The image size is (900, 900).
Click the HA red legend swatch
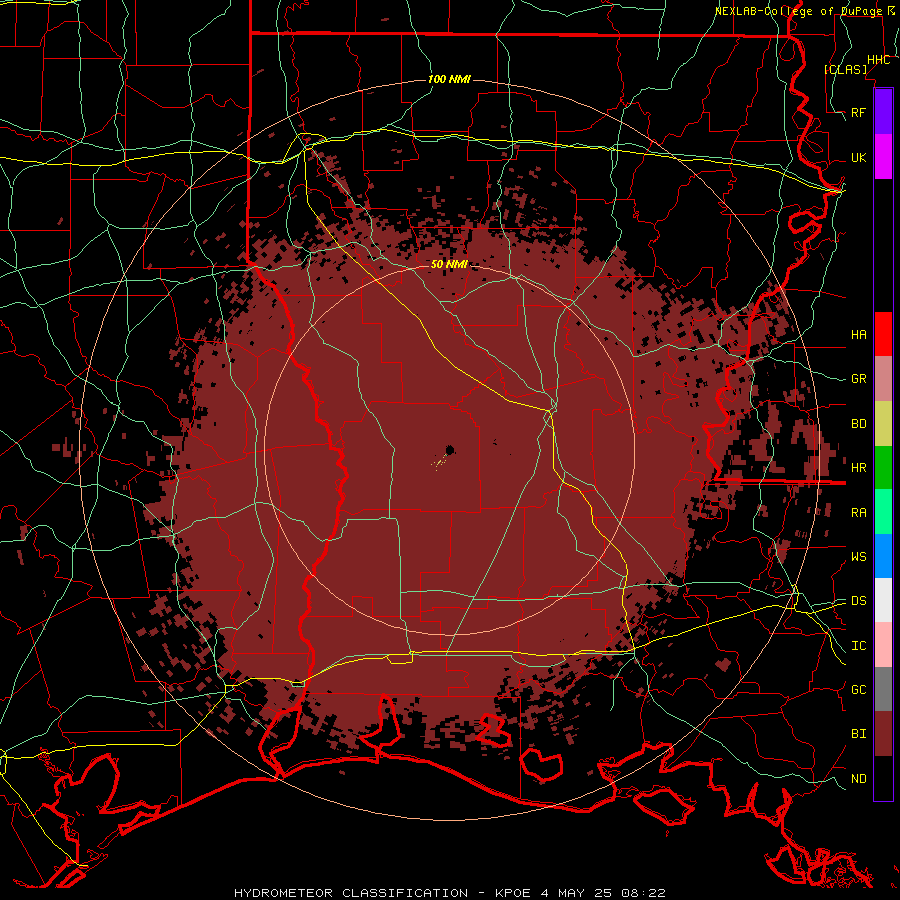[x=883, y=334]
